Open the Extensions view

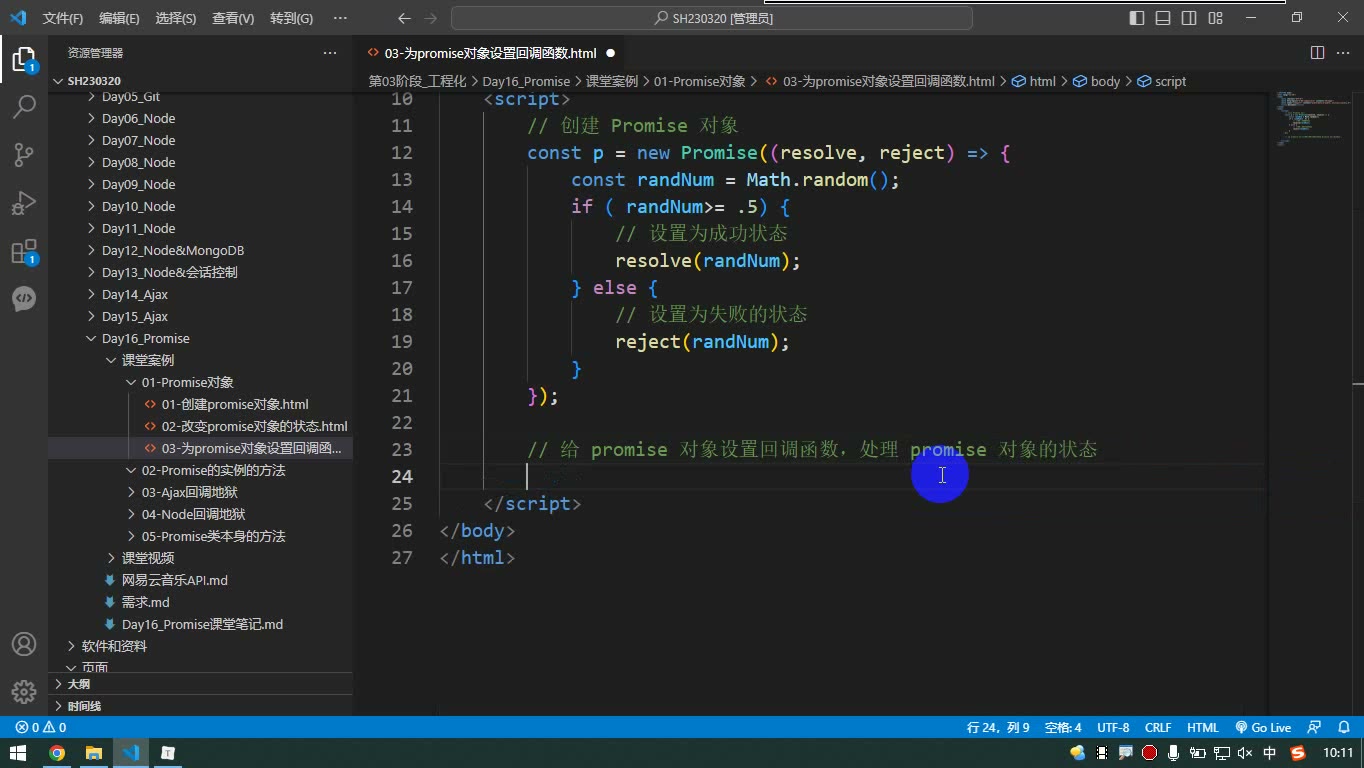tap(24, 251)
